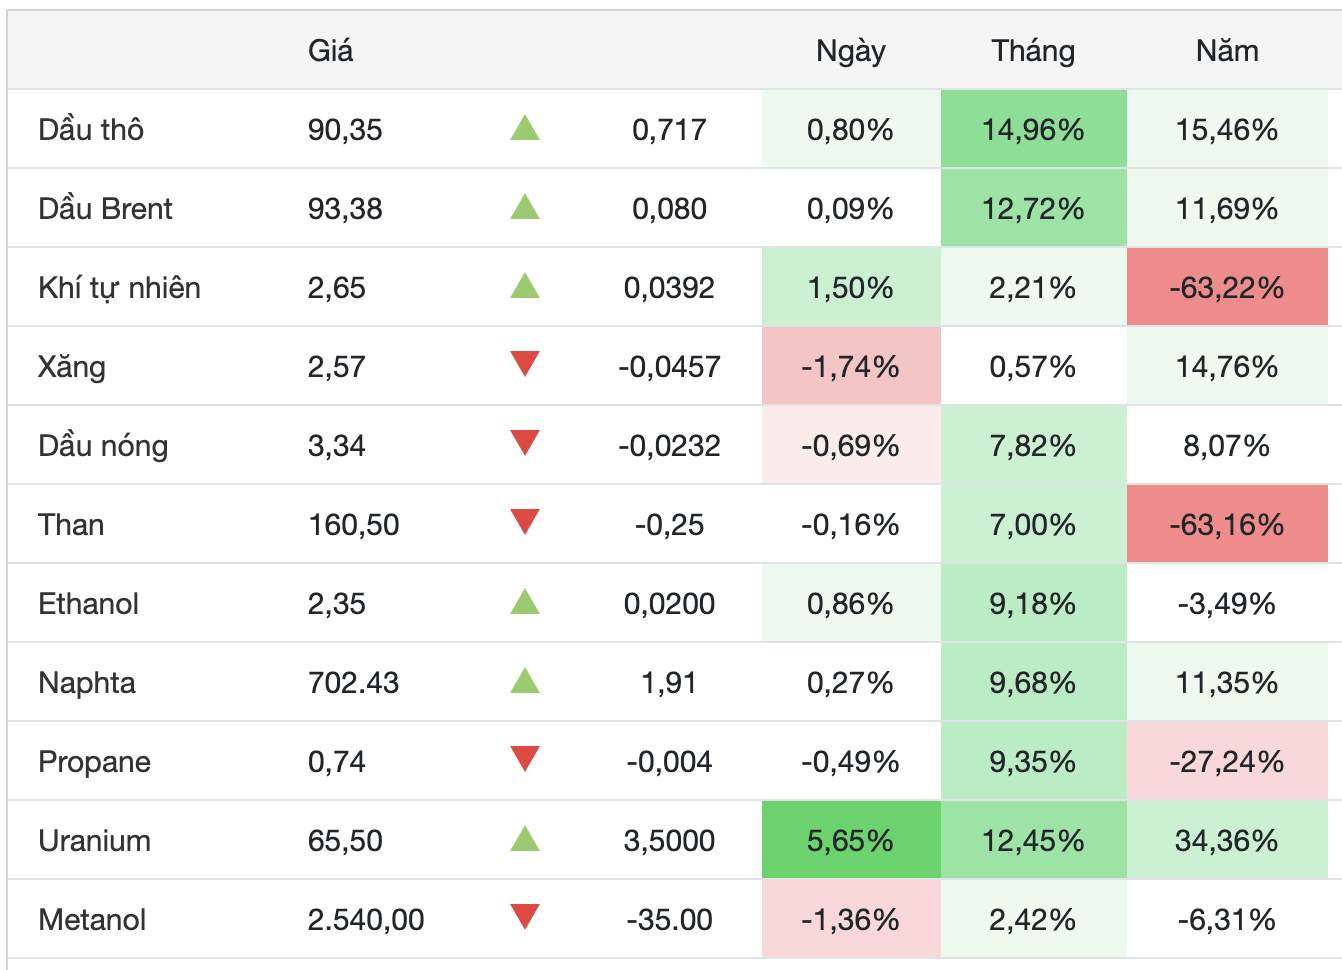Click the -63,16% yearly cell for Than

pos(1227,524)
